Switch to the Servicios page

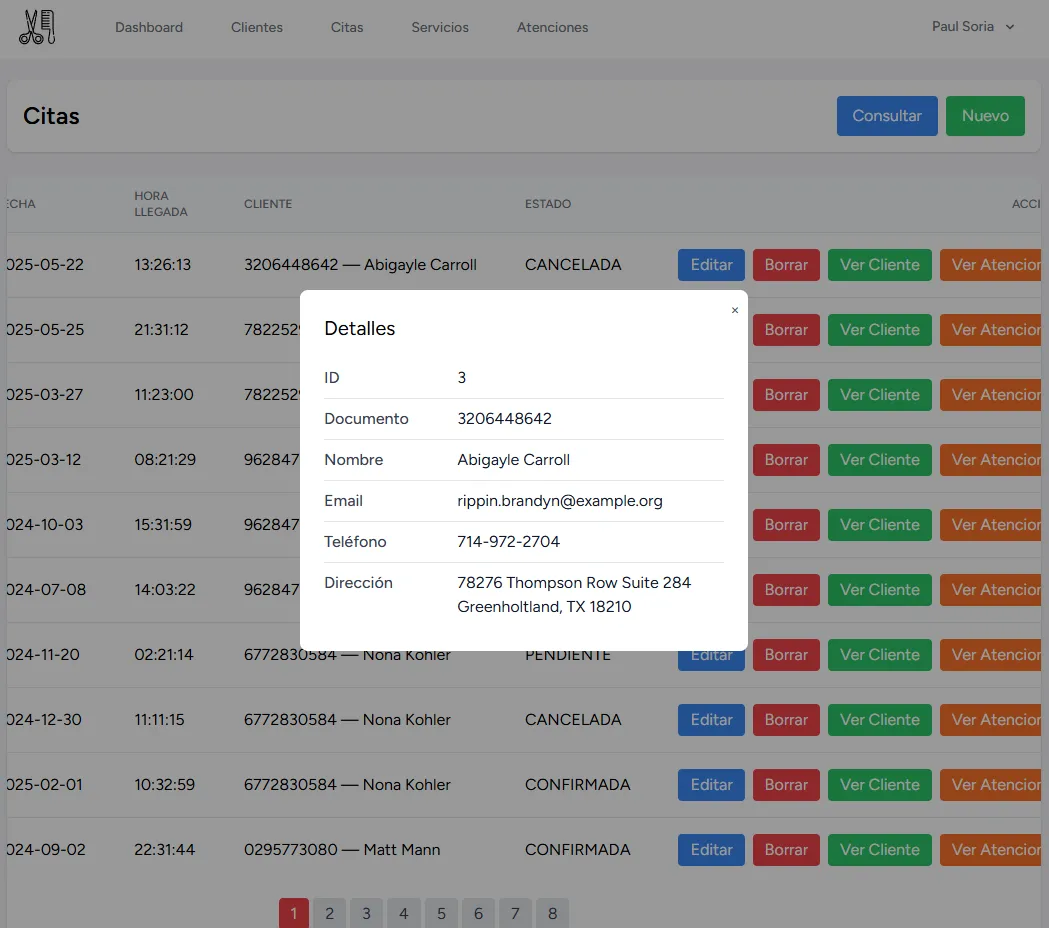pos(440,27)
